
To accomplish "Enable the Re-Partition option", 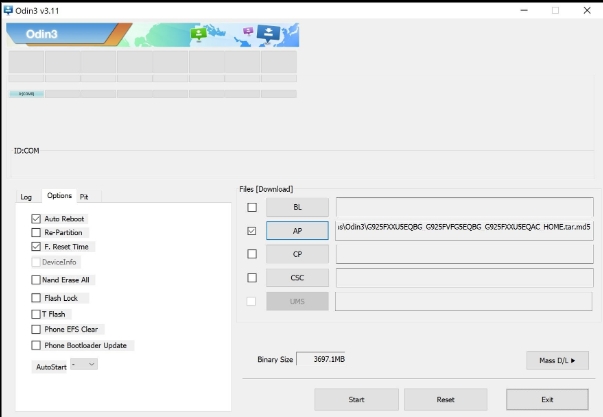I will [36, 232].
